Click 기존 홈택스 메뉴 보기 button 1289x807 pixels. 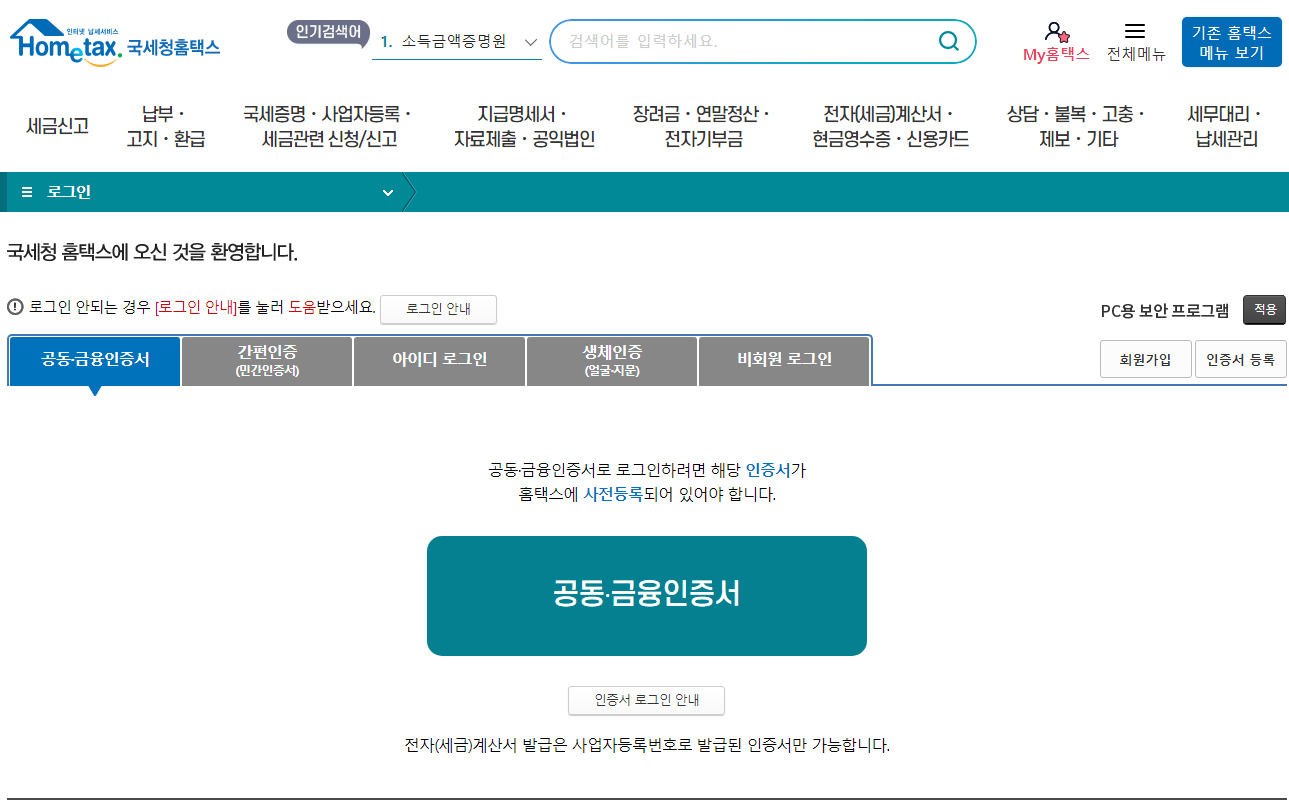[x=1231, y=42]
